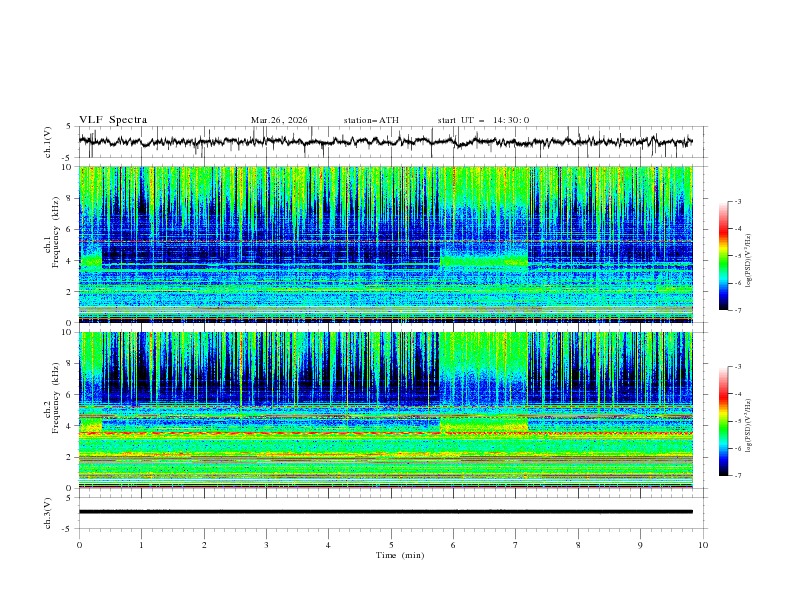Click the '-3' value on the ch.1 colorbar
The height and width of the screenshot is (612, 792).
(x=738, y=201)
